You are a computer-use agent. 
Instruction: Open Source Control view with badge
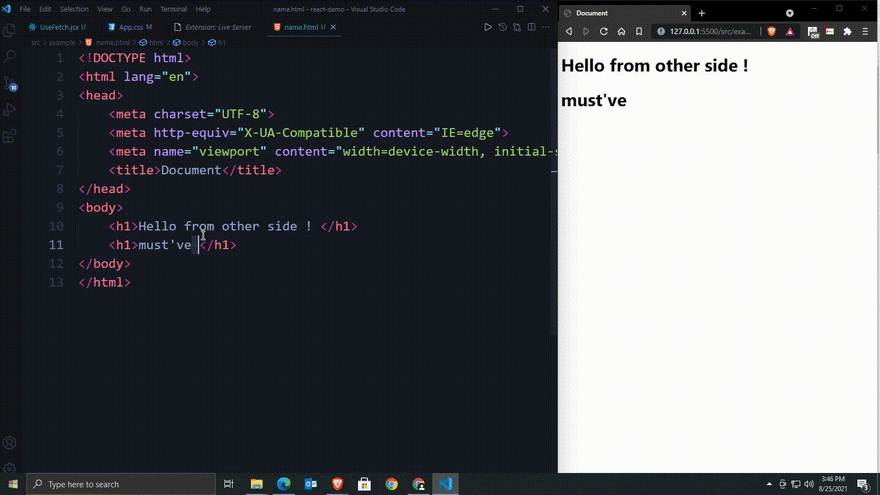coord(10,84)
